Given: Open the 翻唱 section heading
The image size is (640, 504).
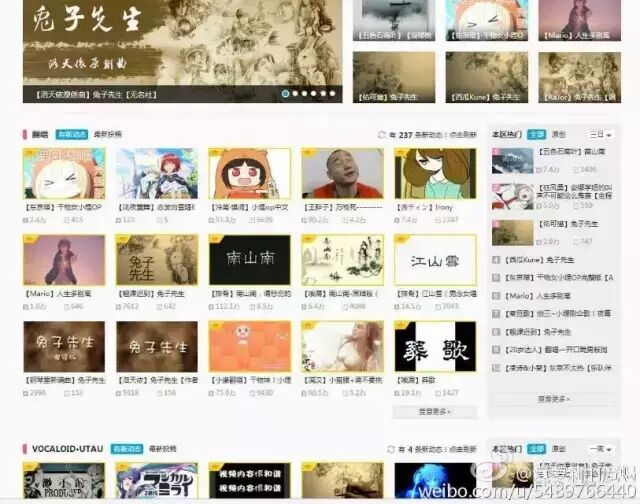Looking at the screenshot, I should coord(40,134).
